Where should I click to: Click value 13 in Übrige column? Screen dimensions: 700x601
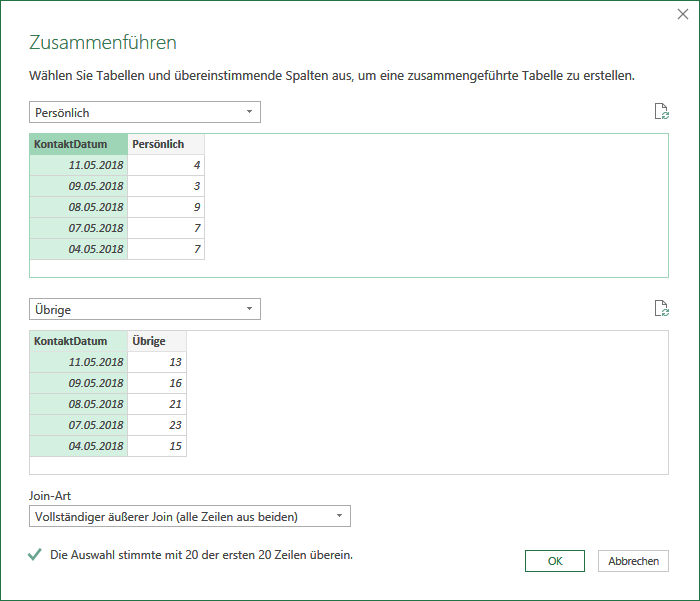[157, 362]
